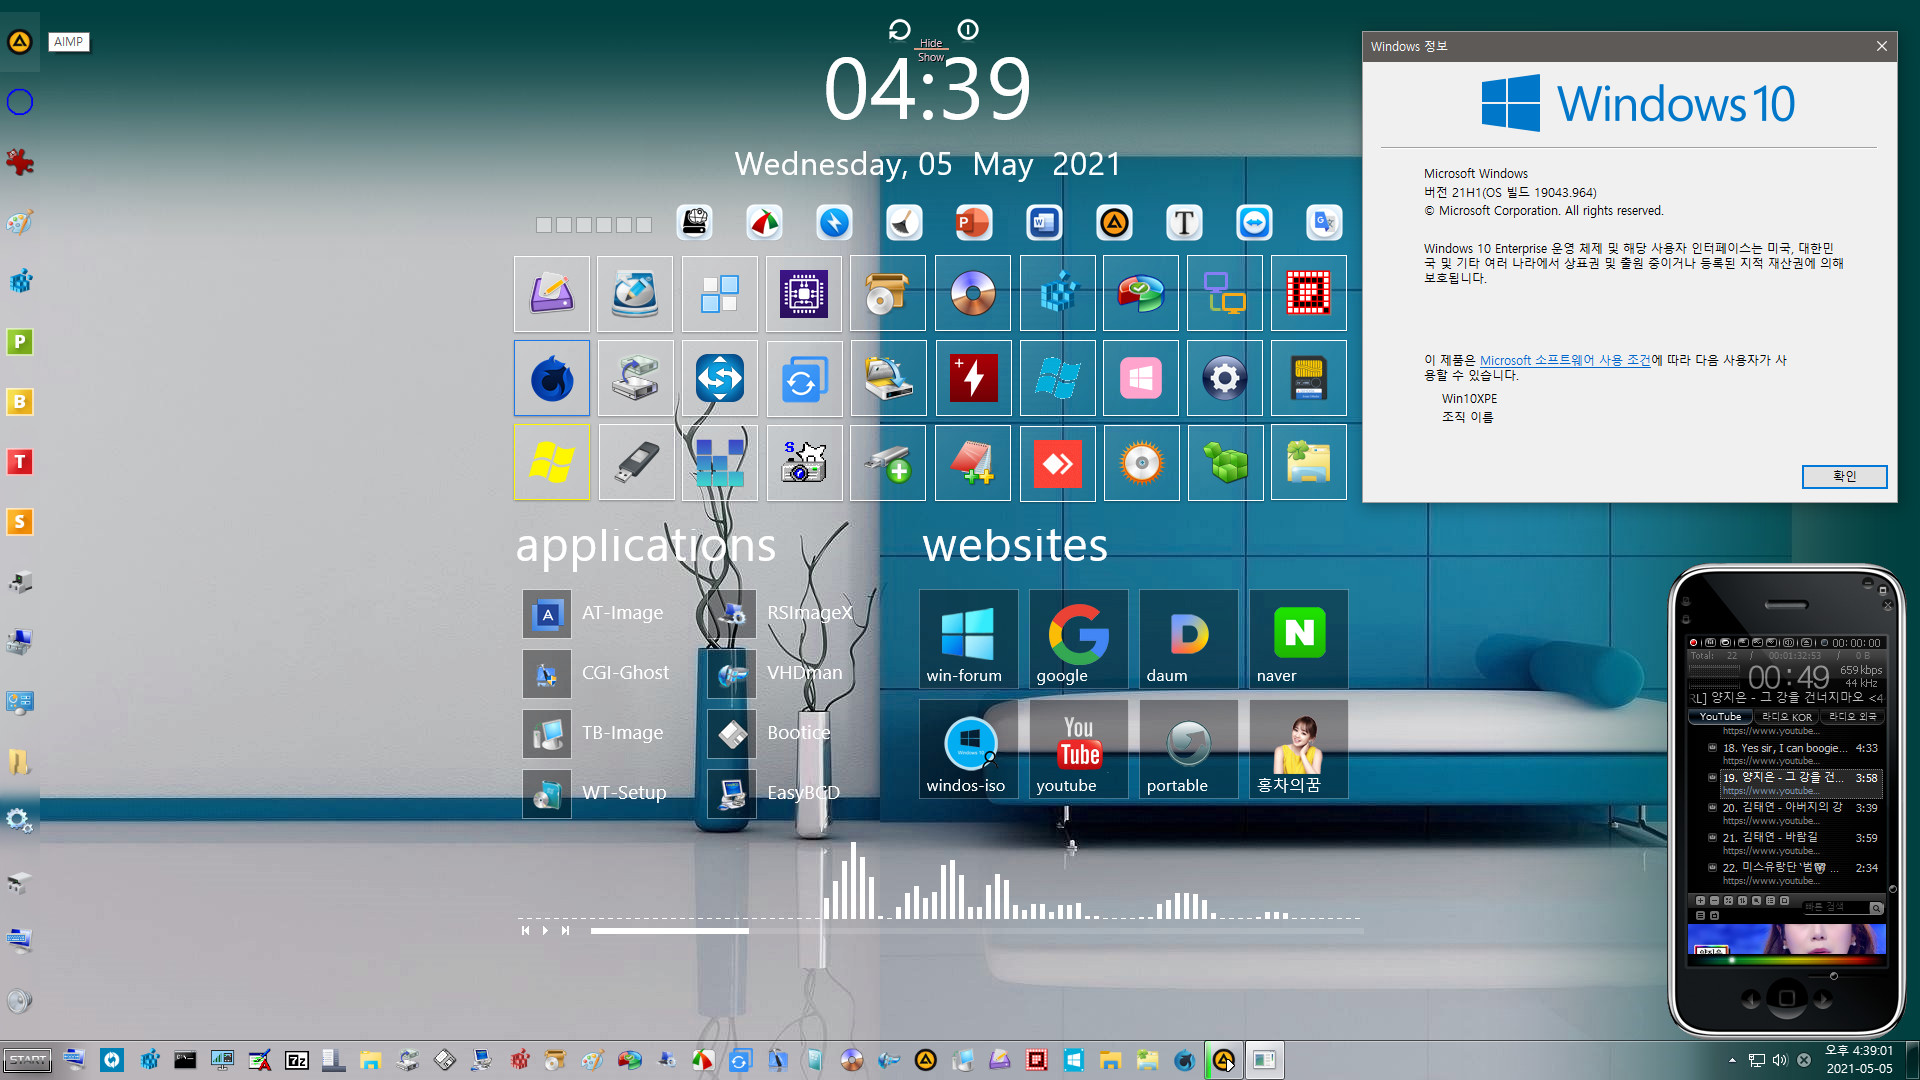Launch the Waterfox blue fox browser tile

[552, 378]
